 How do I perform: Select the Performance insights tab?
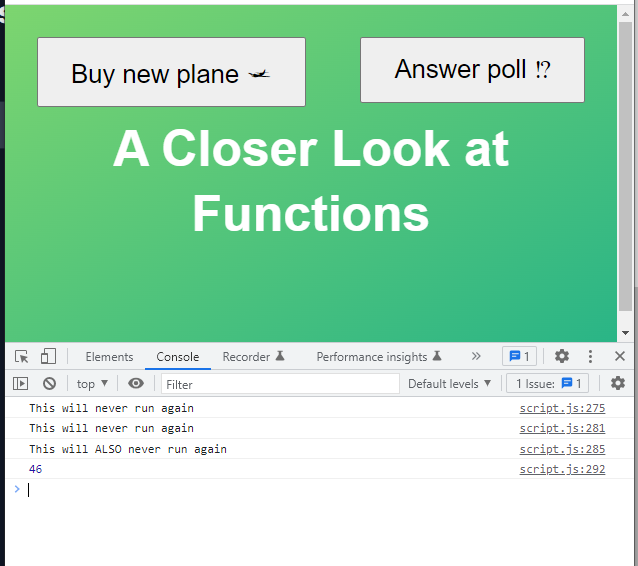378,357
